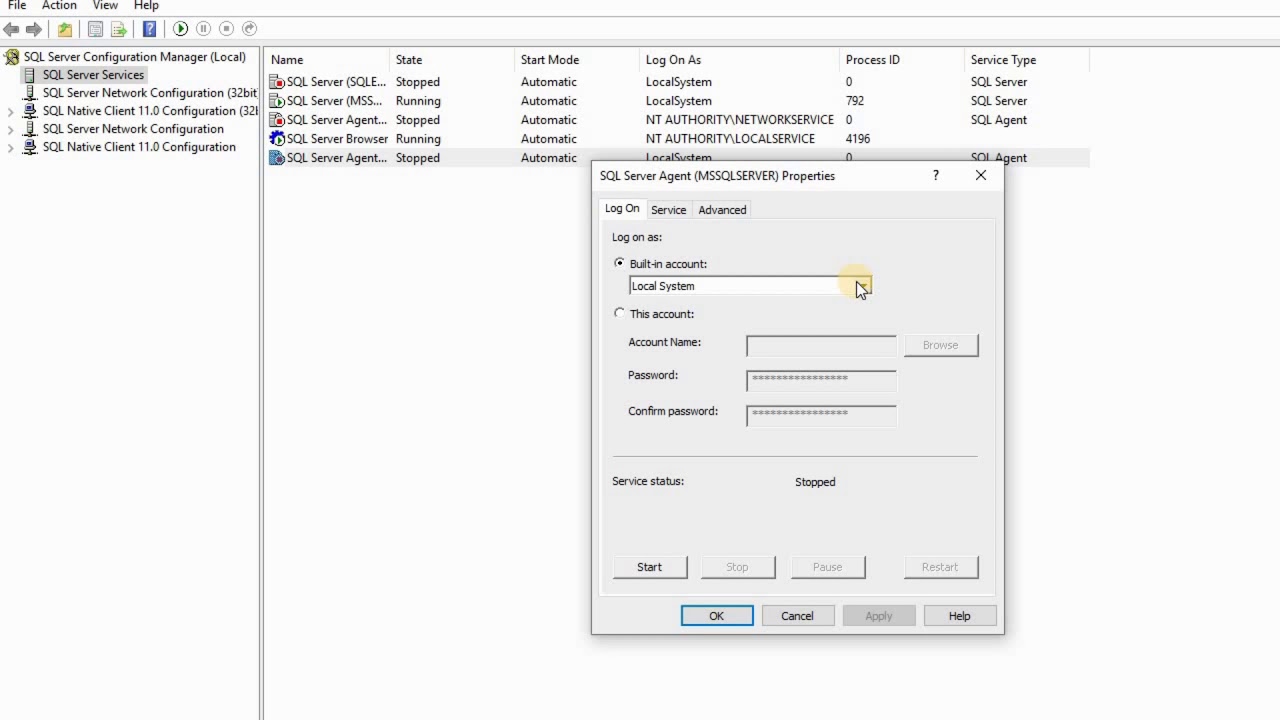Click the Properties toolbar icon
Viewport: 1280px width, 720px height.
[x=95, y=29]
